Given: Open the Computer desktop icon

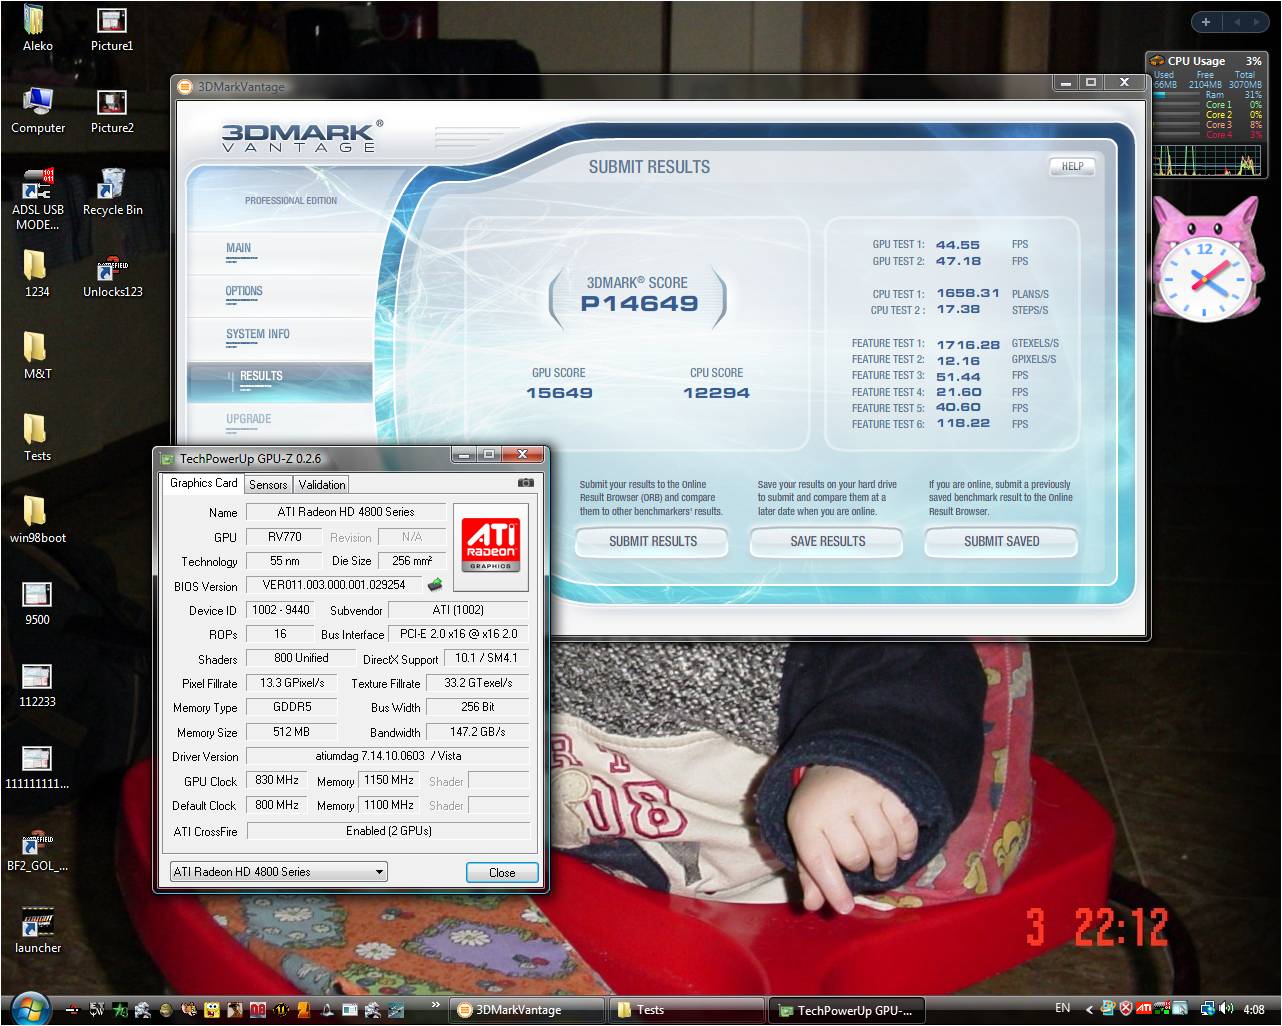Looking at the screenshot, I should (x=38, y=110).
